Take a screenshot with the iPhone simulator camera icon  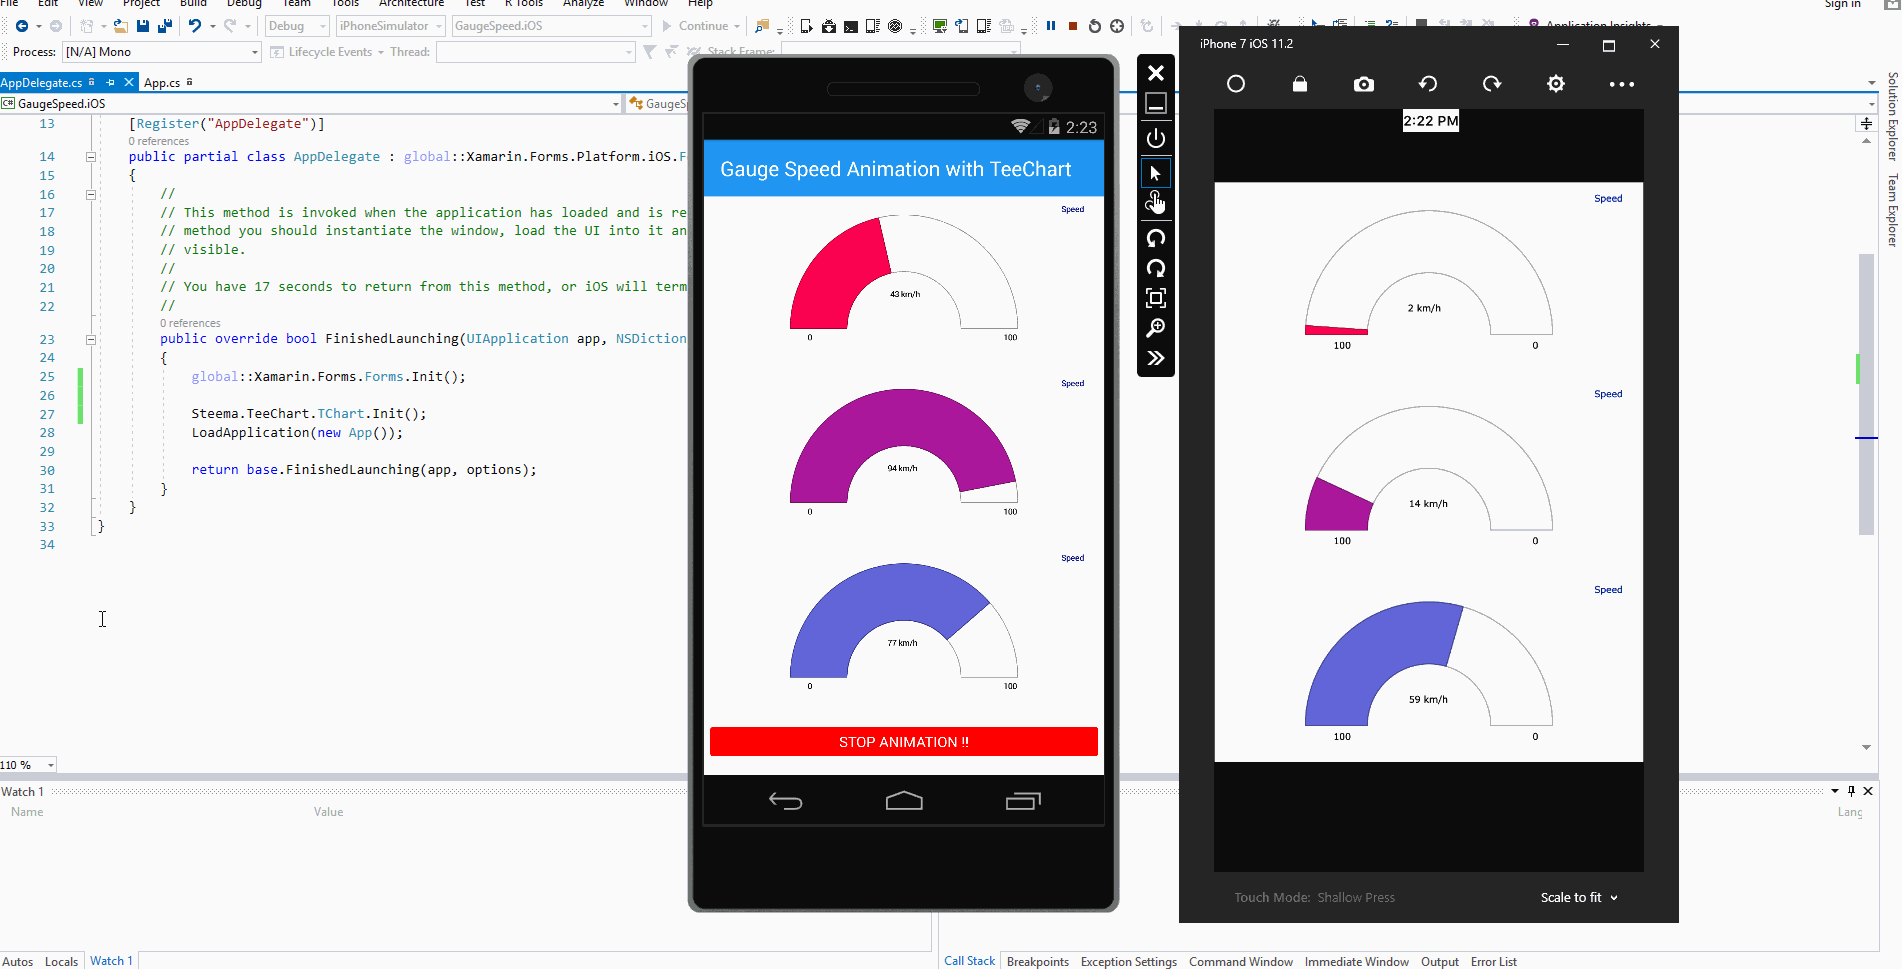pyautogui.click(x=1364, y=84)
